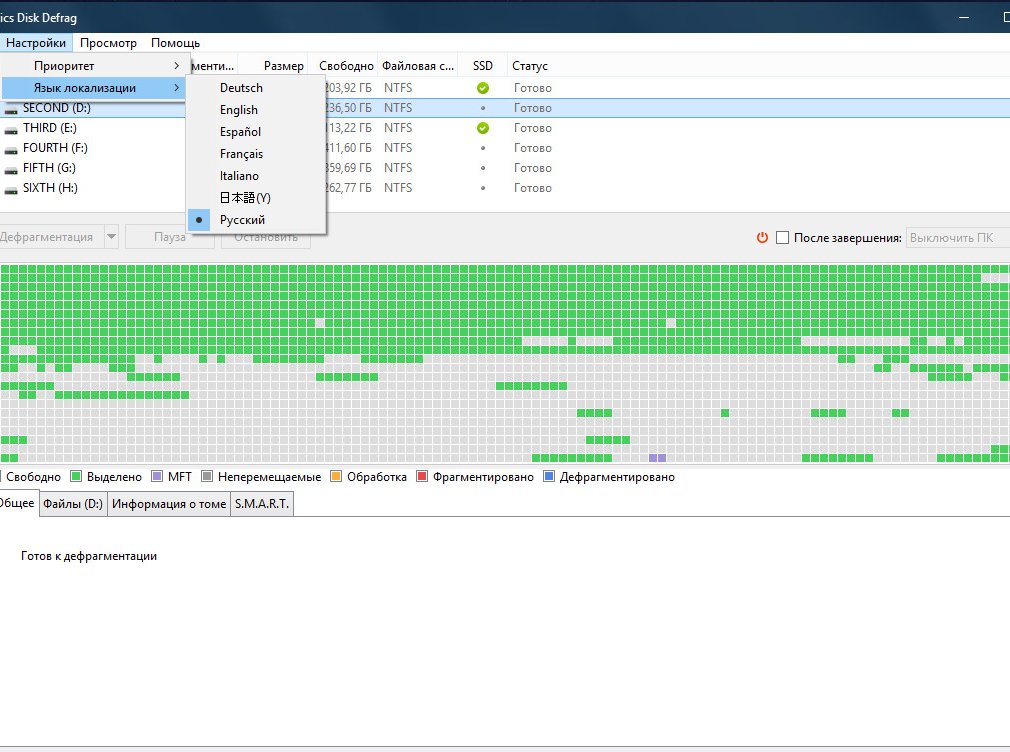
Task: Open Дефрагментация button dropdown arrow
Action: coord(111,237)
